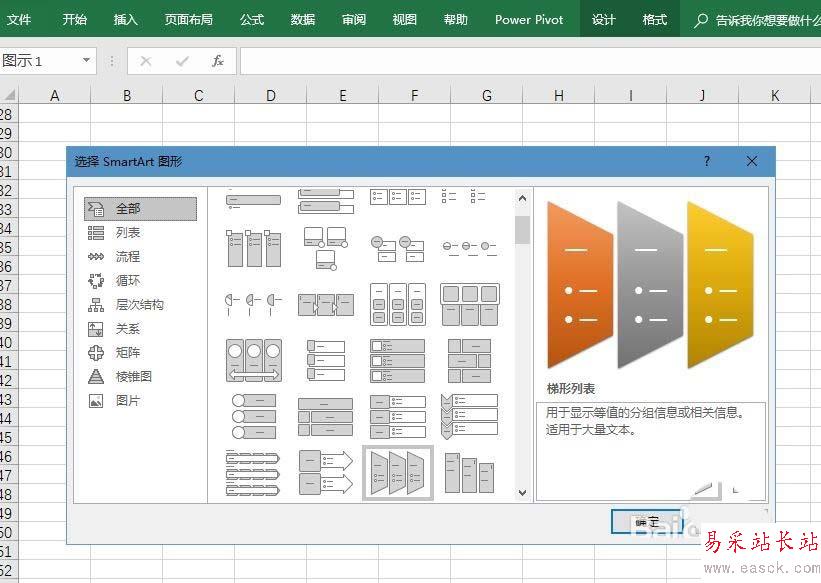
Task: Select the 蛇形图片重点列表 bending picture layout
Action: (325, 248)
